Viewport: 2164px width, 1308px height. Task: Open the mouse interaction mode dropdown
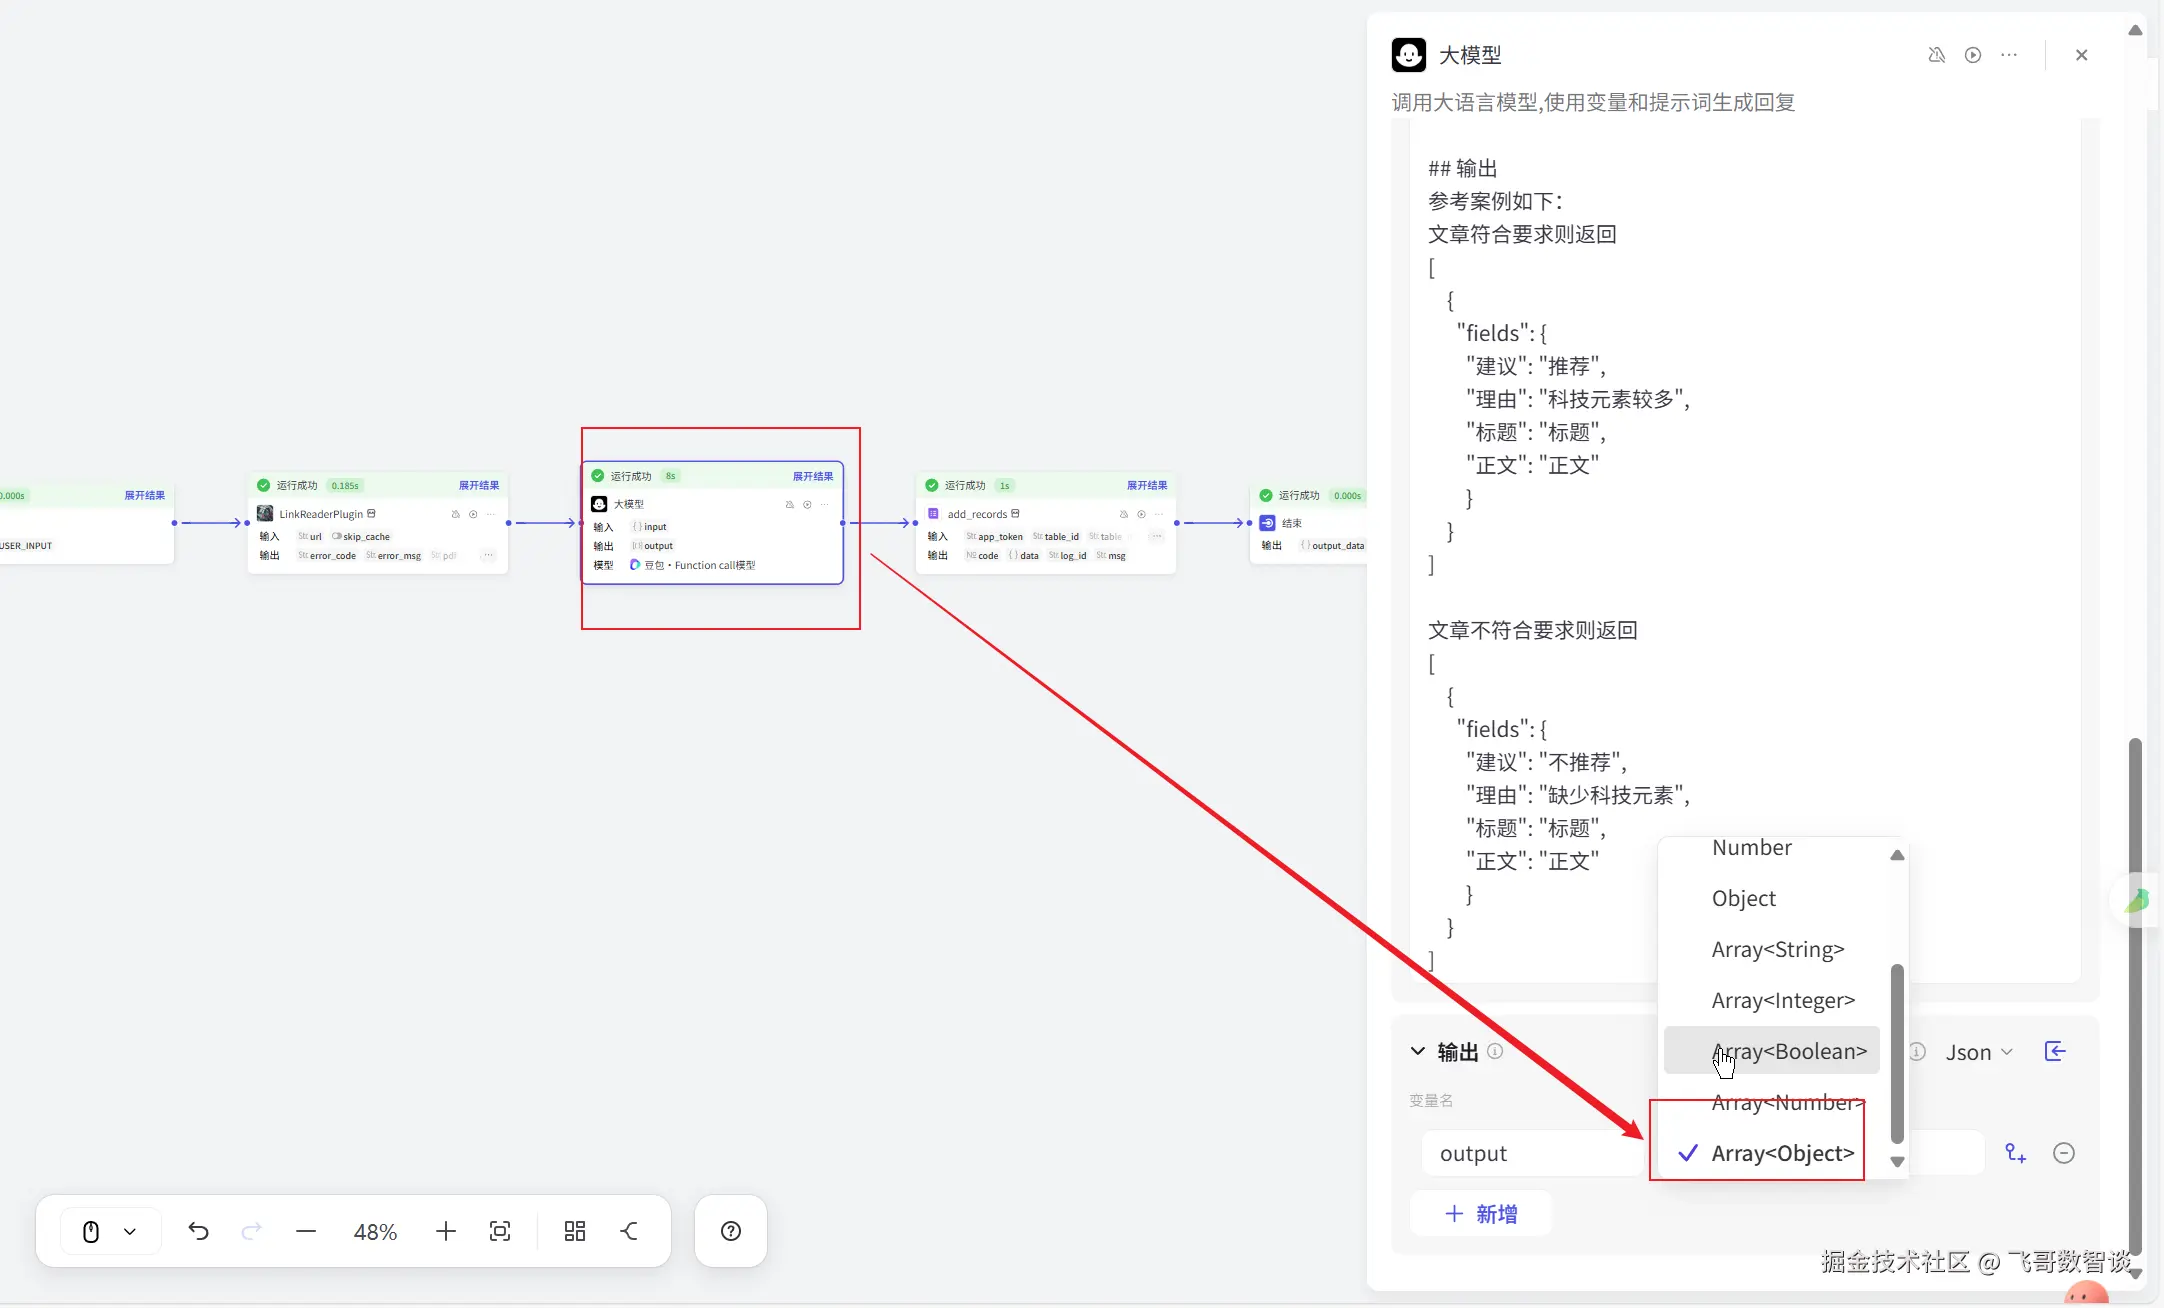coord(129,1231)
